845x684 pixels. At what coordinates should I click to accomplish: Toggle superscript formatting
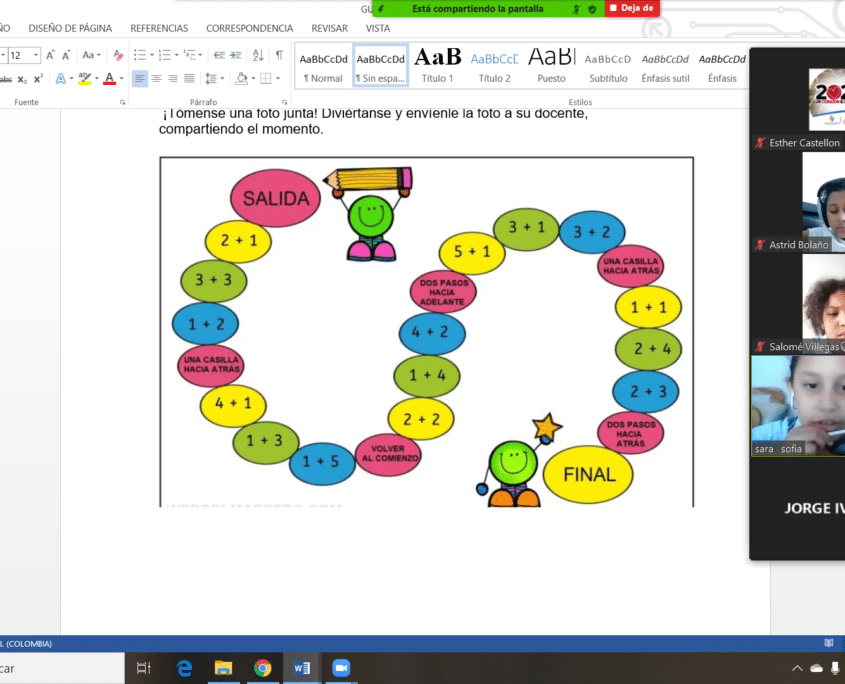pos(38,79)
